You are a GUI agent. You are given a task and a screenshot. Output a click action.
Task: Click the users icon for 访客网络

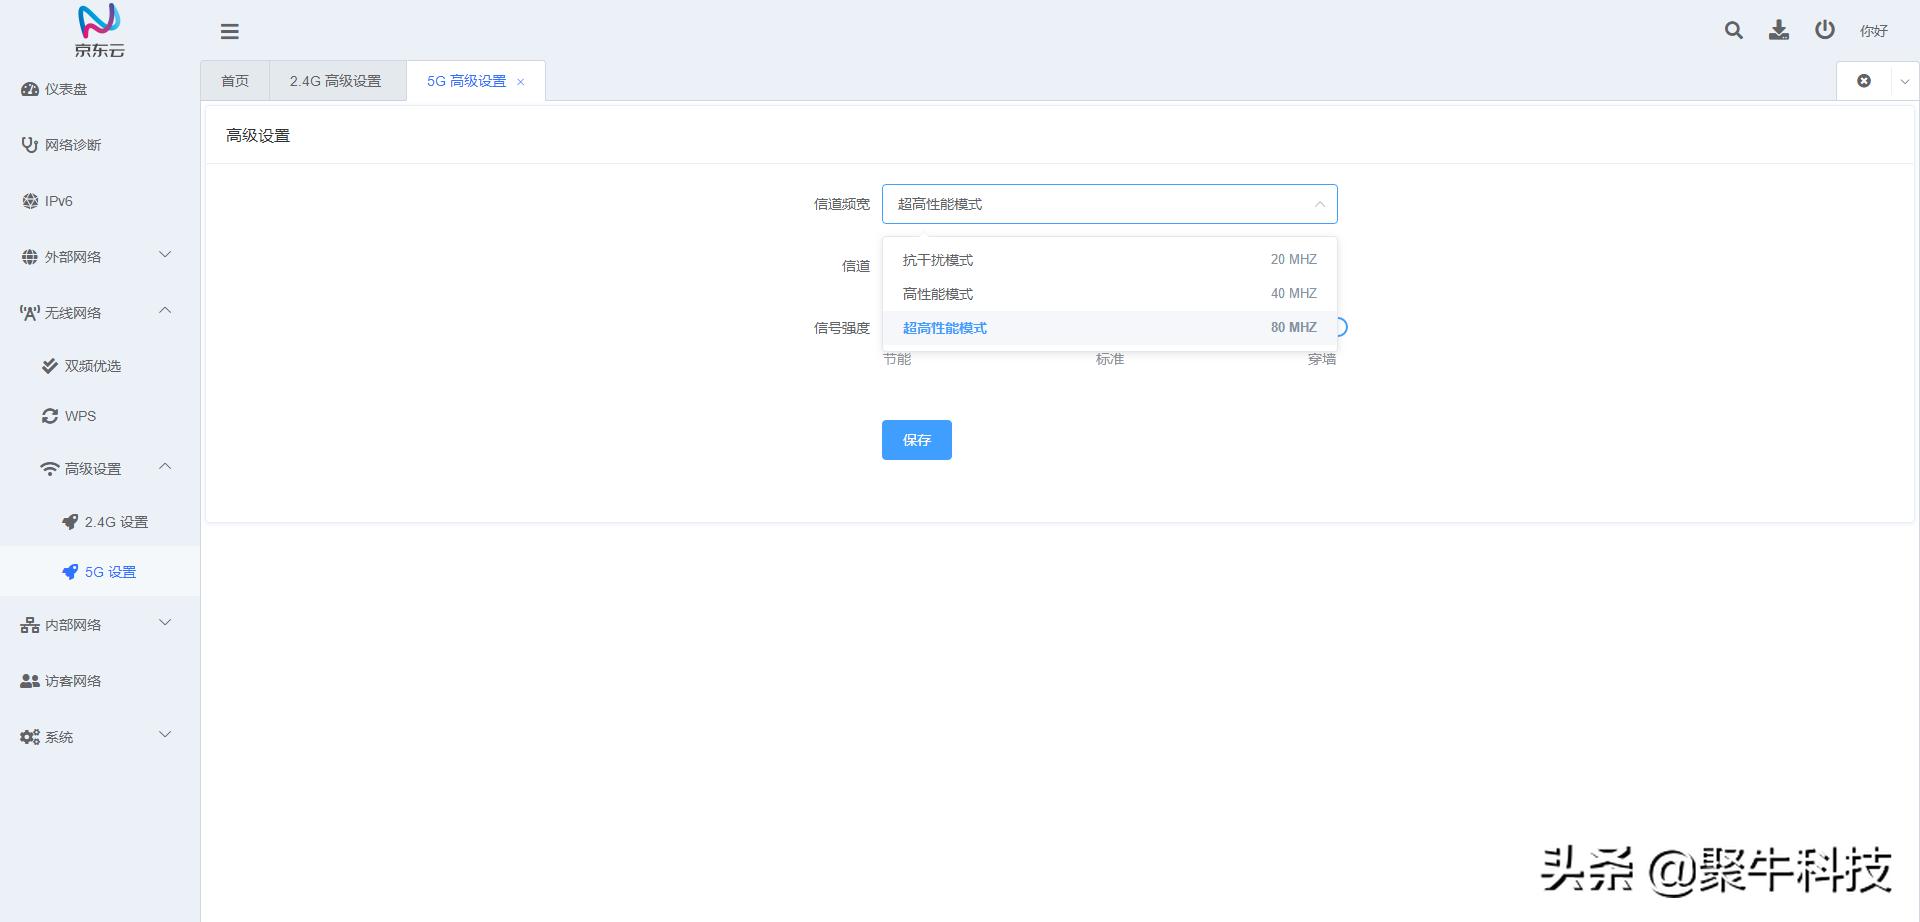click(30, 681)
